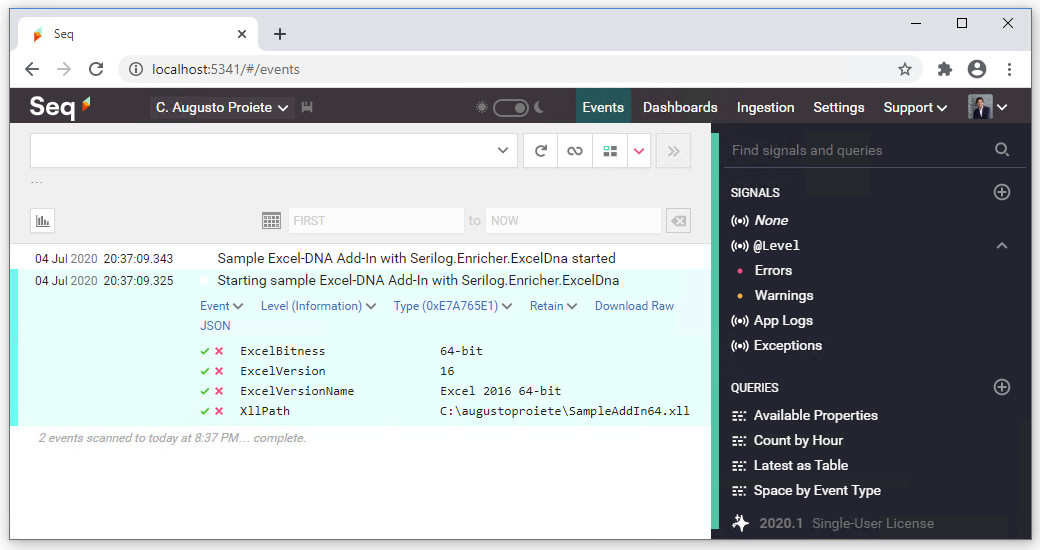Click the signals search magnifier icon
The height and width of the screenshot is (550, 1040).
pos(1002,150)
